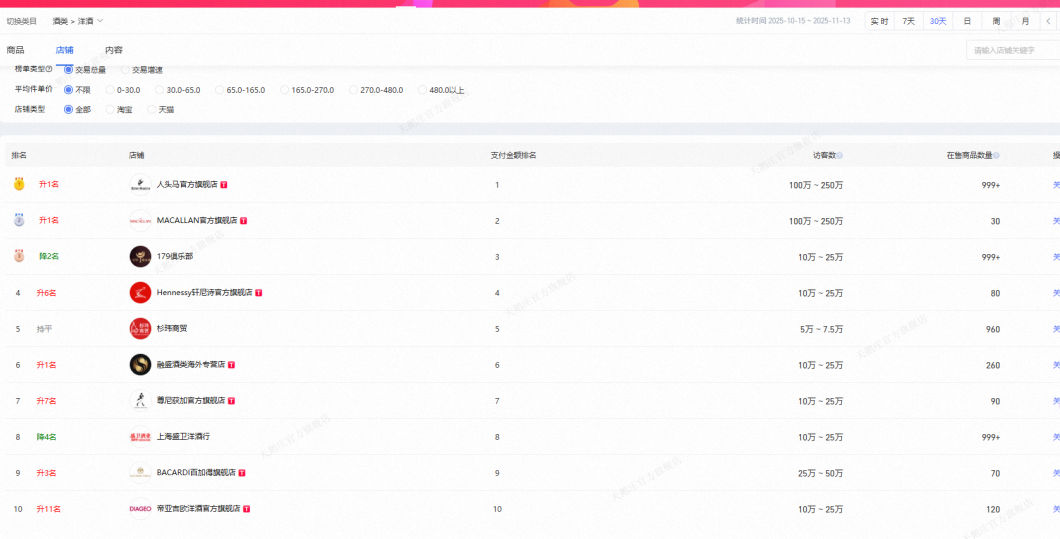The width and height of the screenshot is (1060, 539).
Task: Click the gold medal rank icon
Action: pos(19,184)
